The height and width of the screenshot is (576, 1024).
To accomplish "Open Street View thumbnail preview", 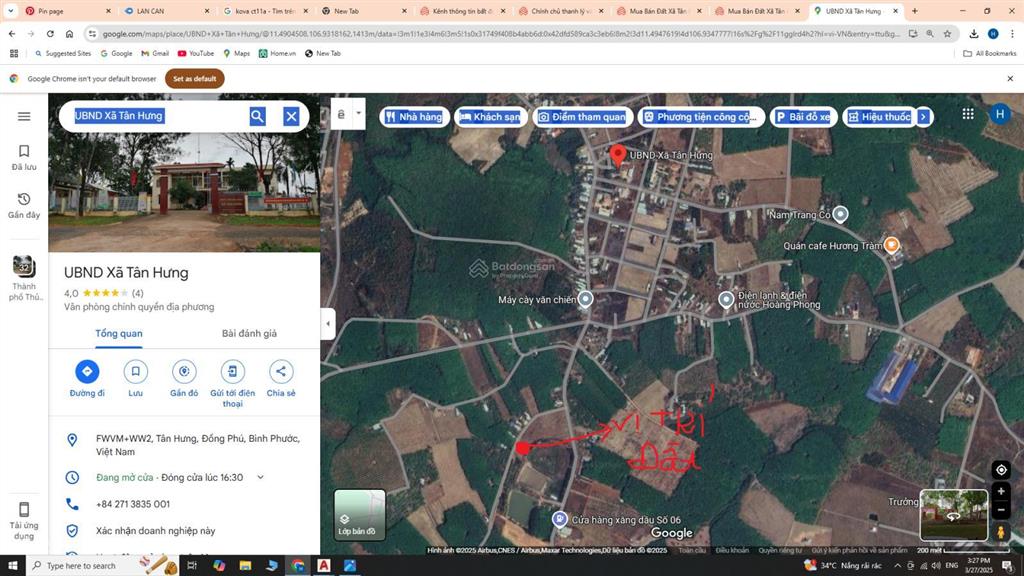I will (x=953, y=513).
